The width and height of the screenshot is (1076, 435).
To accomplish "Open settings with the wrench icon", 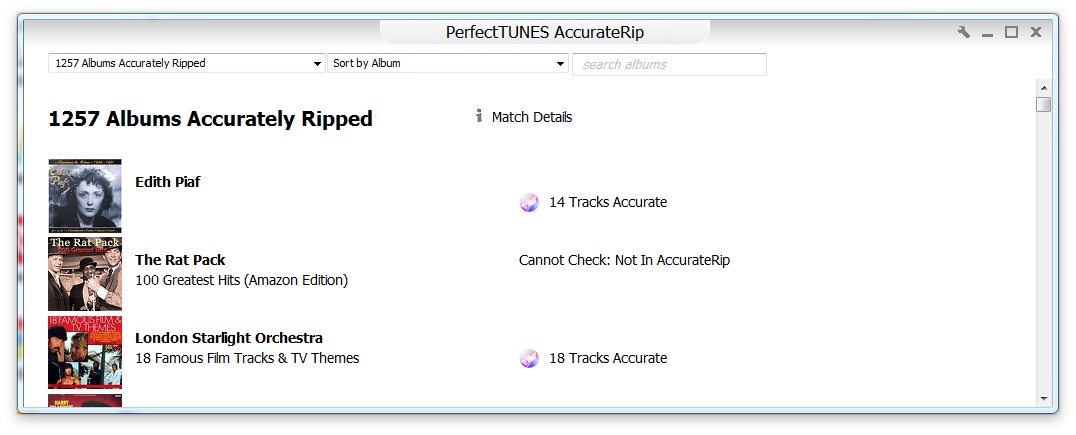I will (964, 32).
